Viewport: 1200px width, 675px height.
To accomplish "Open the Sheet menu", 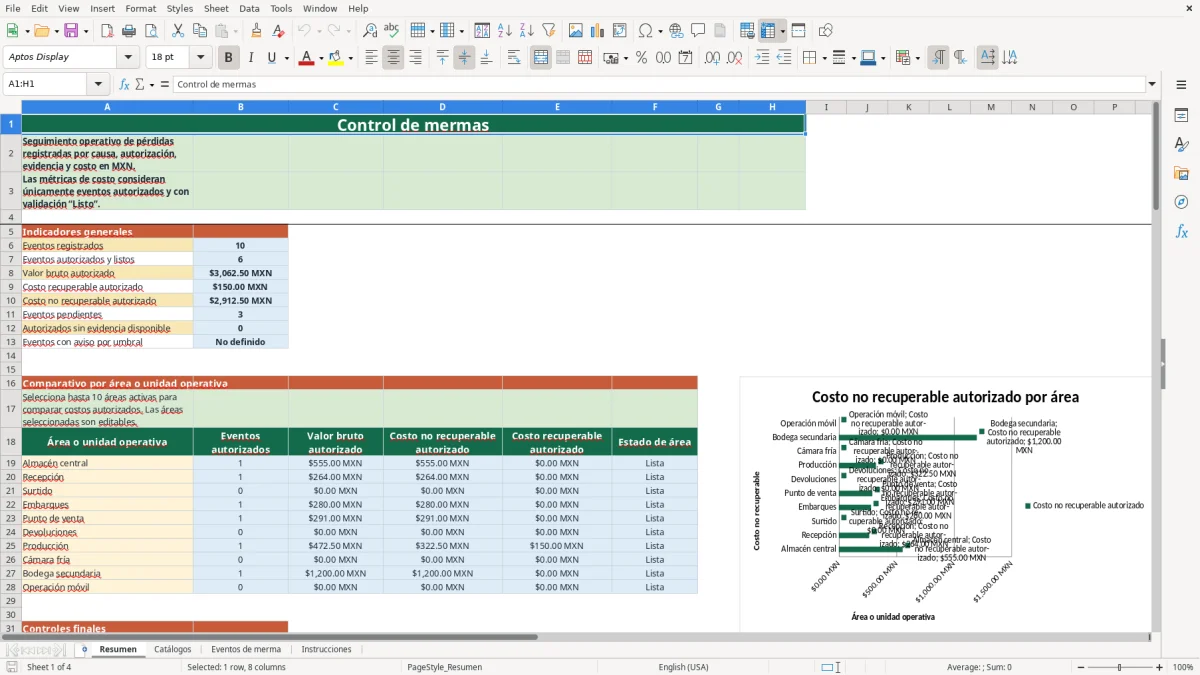I will coord(216,8).
